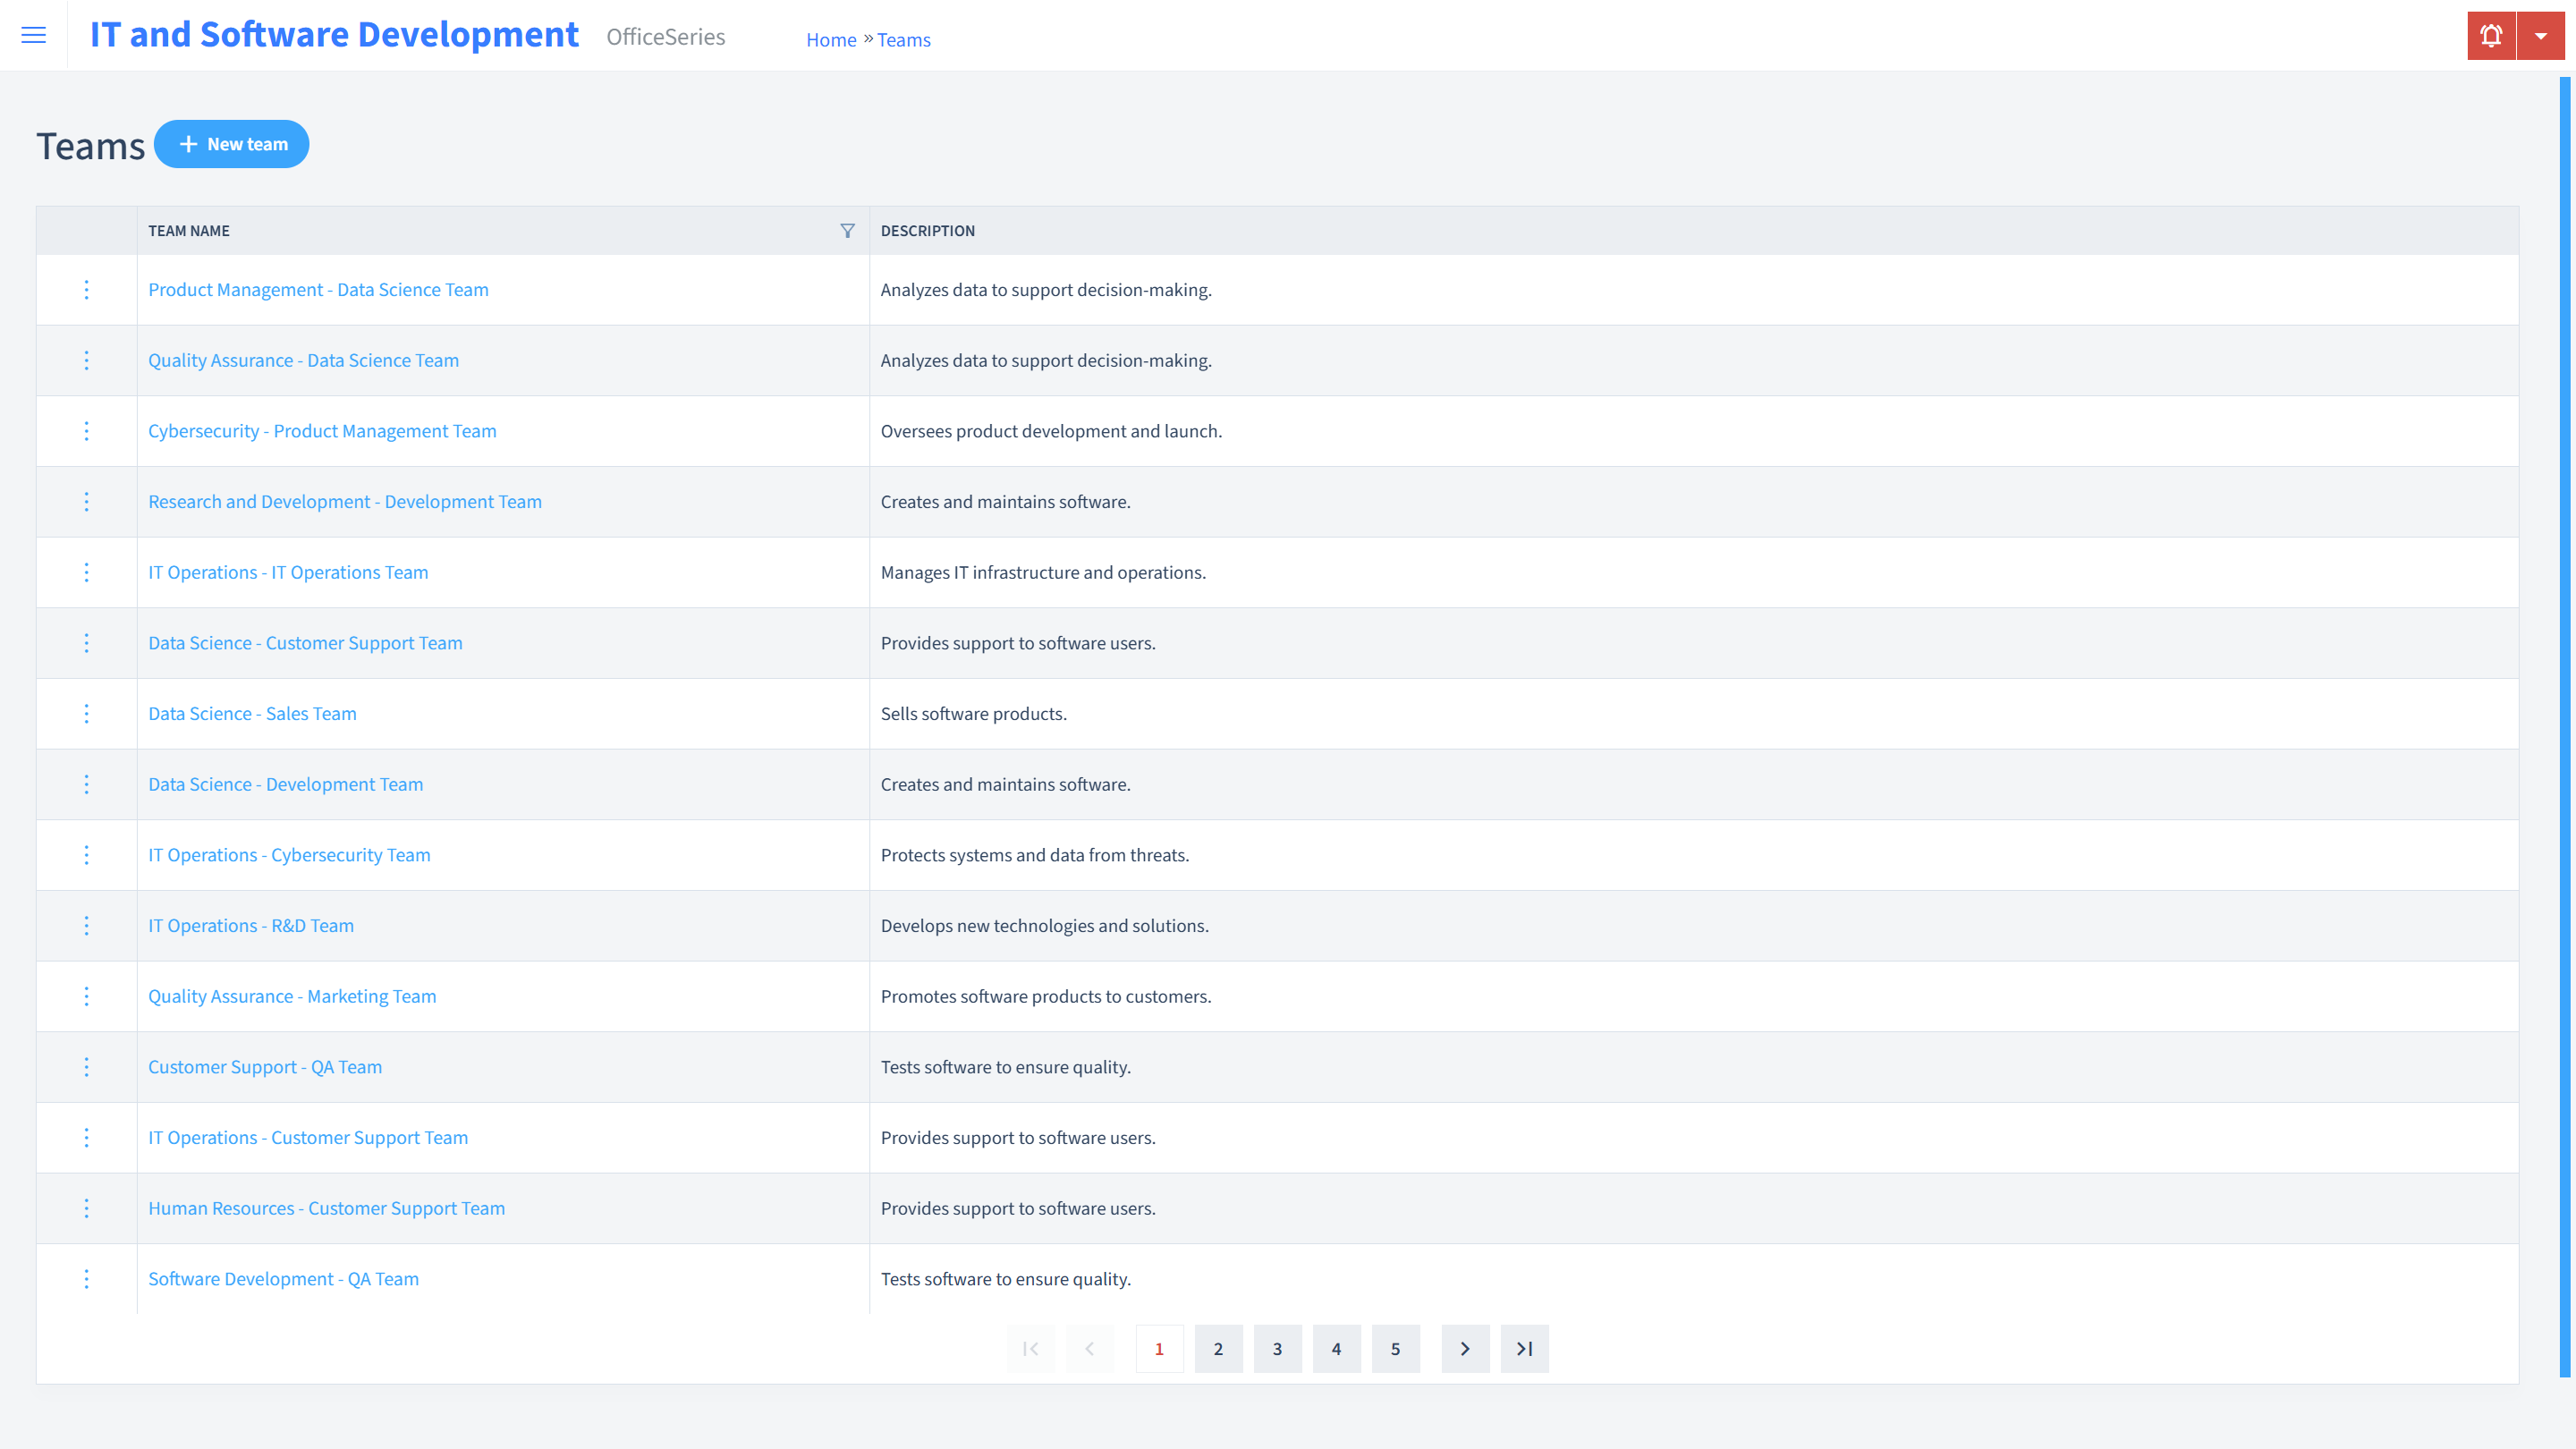Click the New team button
Viewport: 2576px width, 1449px height.
[x=232, y=143]
